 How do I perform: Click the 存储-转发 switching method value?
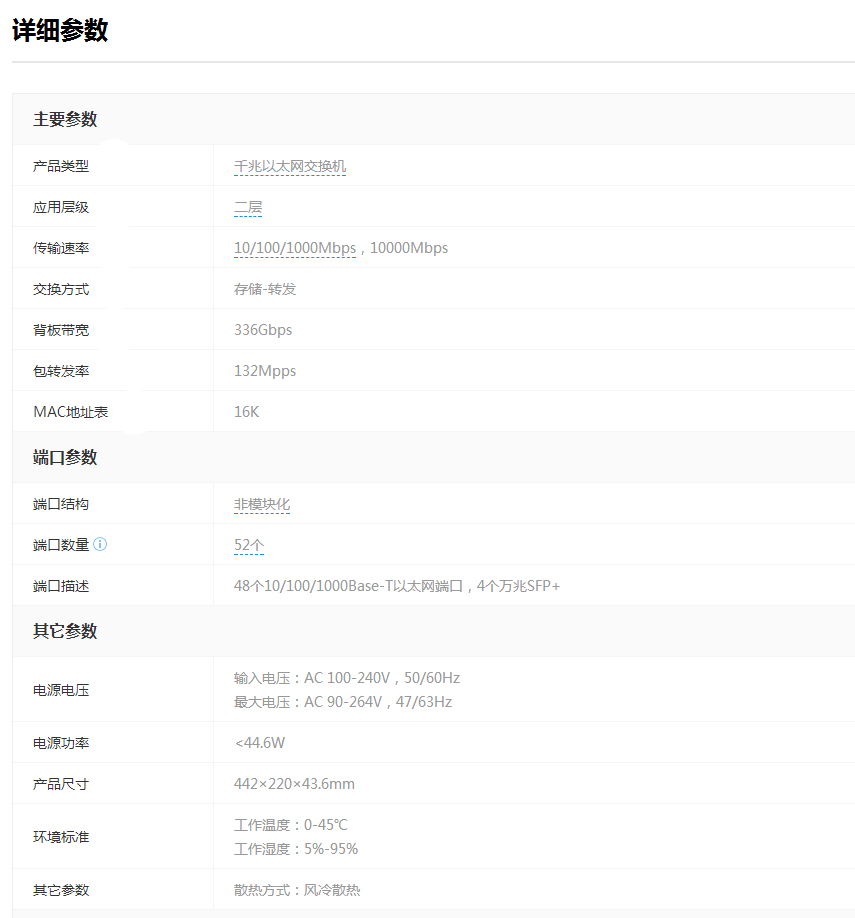265,289
